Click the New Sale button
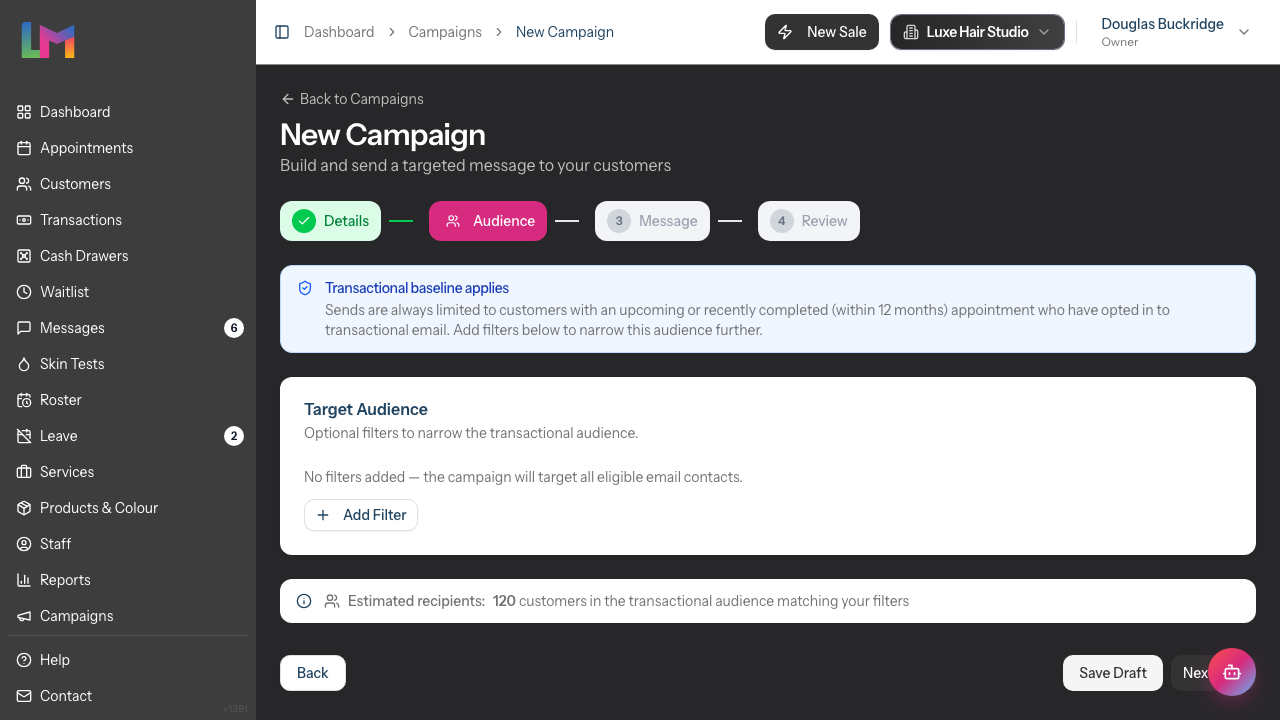This screenshot has height=720, width=1280. click(822, 32)
